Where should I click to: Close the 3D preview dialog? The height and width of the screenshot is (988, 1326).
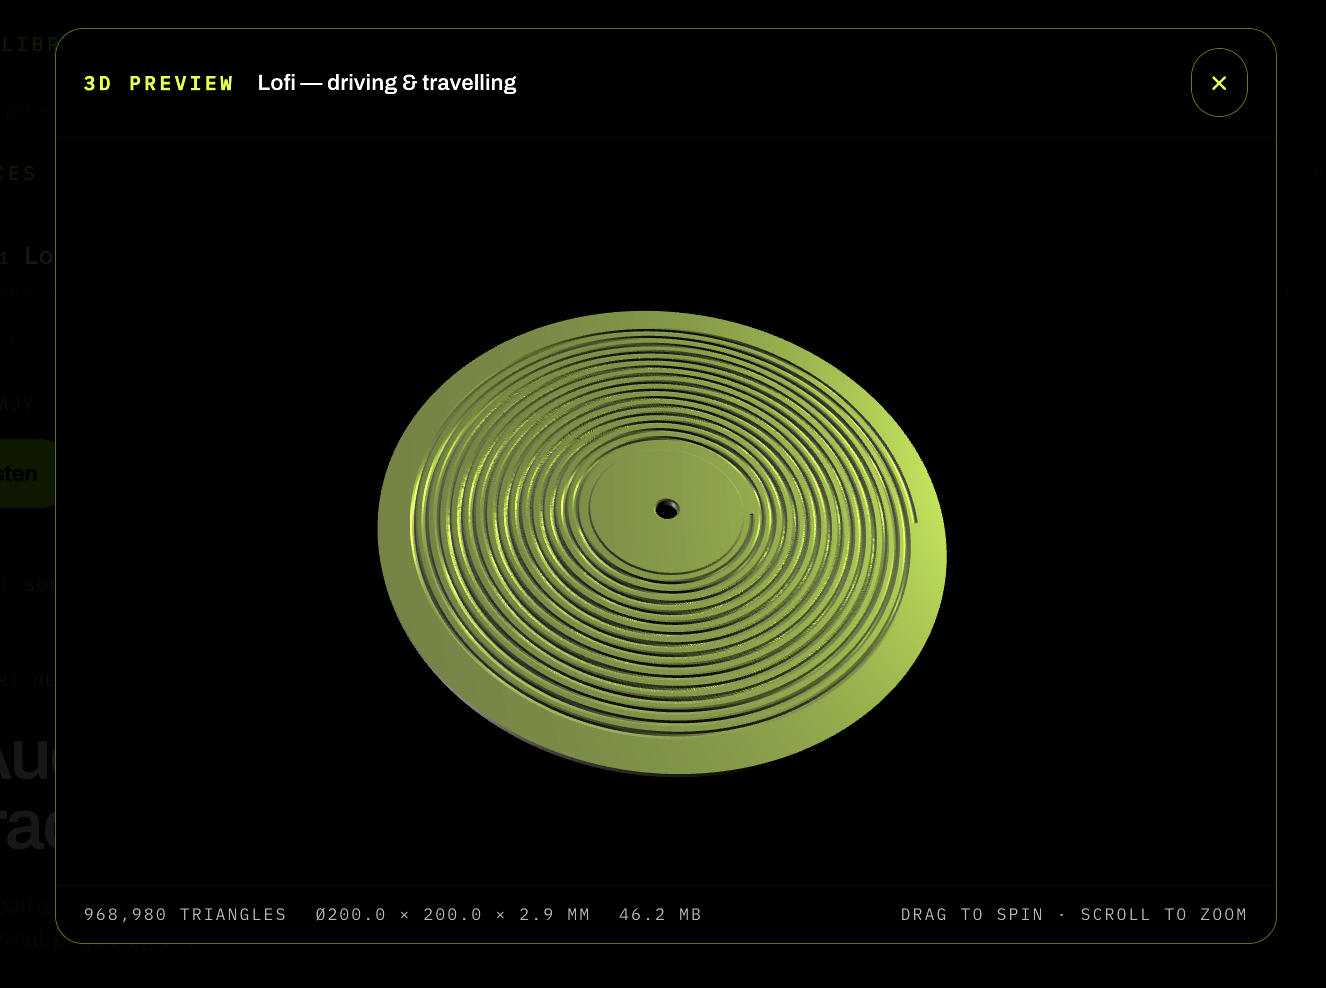[x=1219, y=83]
